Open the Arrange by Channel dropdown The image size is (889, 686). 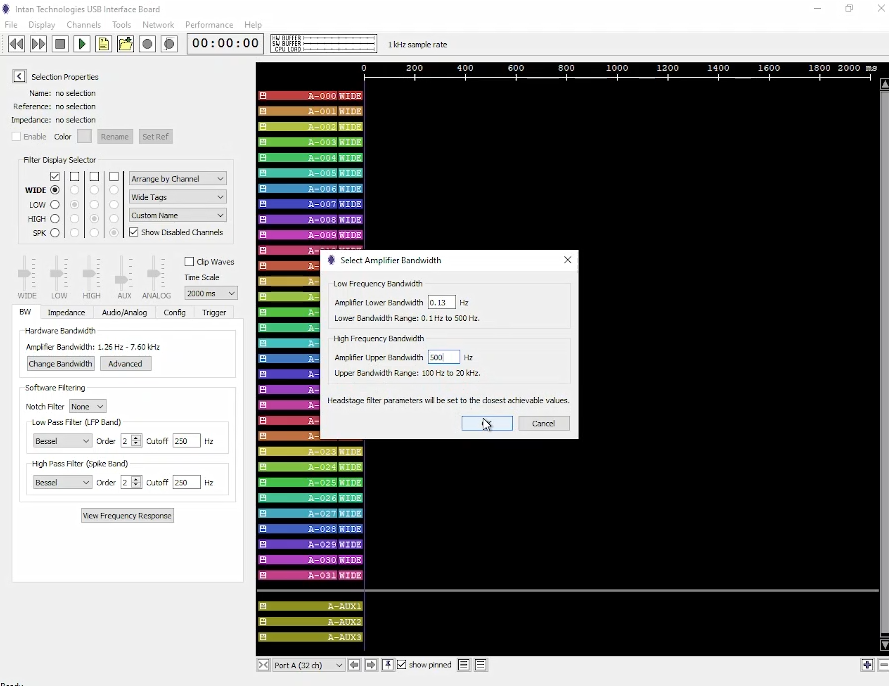(178, 179)
